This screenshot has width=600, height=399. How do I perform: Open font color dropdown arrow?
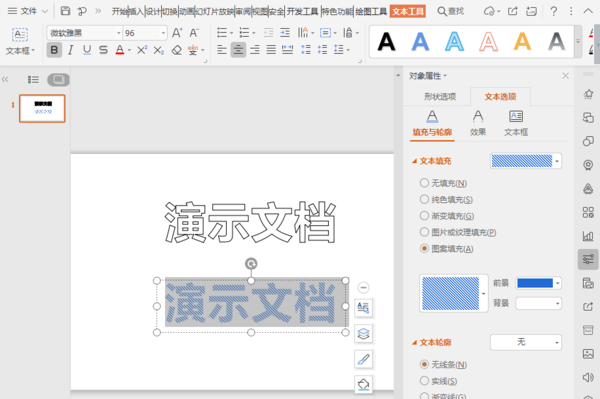[129, 50]
